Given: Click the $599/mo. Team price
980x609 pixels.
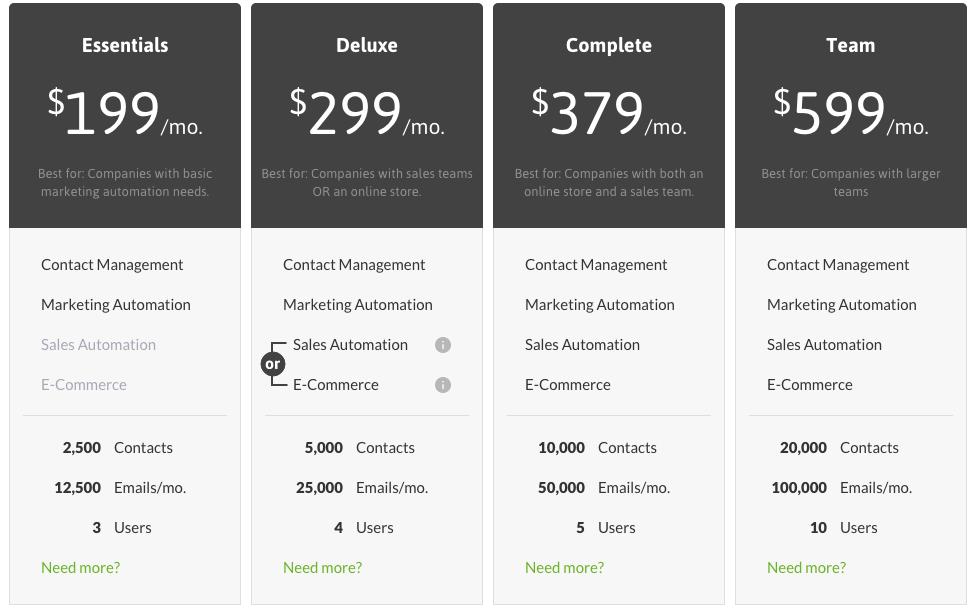Looking at the screenshot, I should pyautogui.click(x=851, y=113).
